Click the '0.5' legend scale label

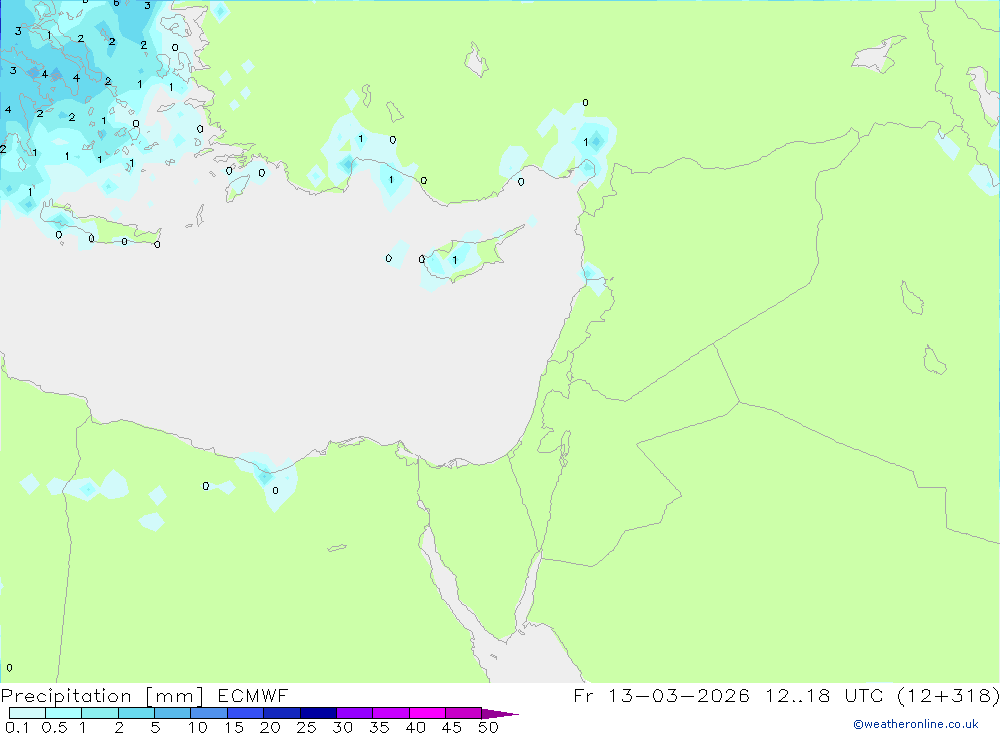[x=54, y=727]
